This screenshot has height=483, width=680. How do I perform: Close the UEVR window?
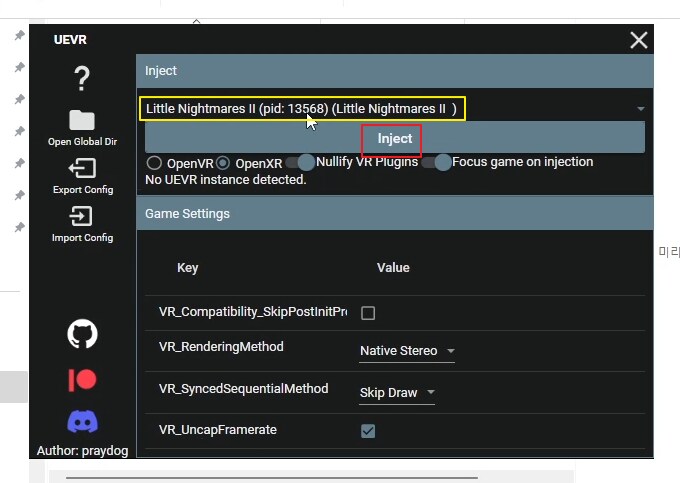point(638,40)
